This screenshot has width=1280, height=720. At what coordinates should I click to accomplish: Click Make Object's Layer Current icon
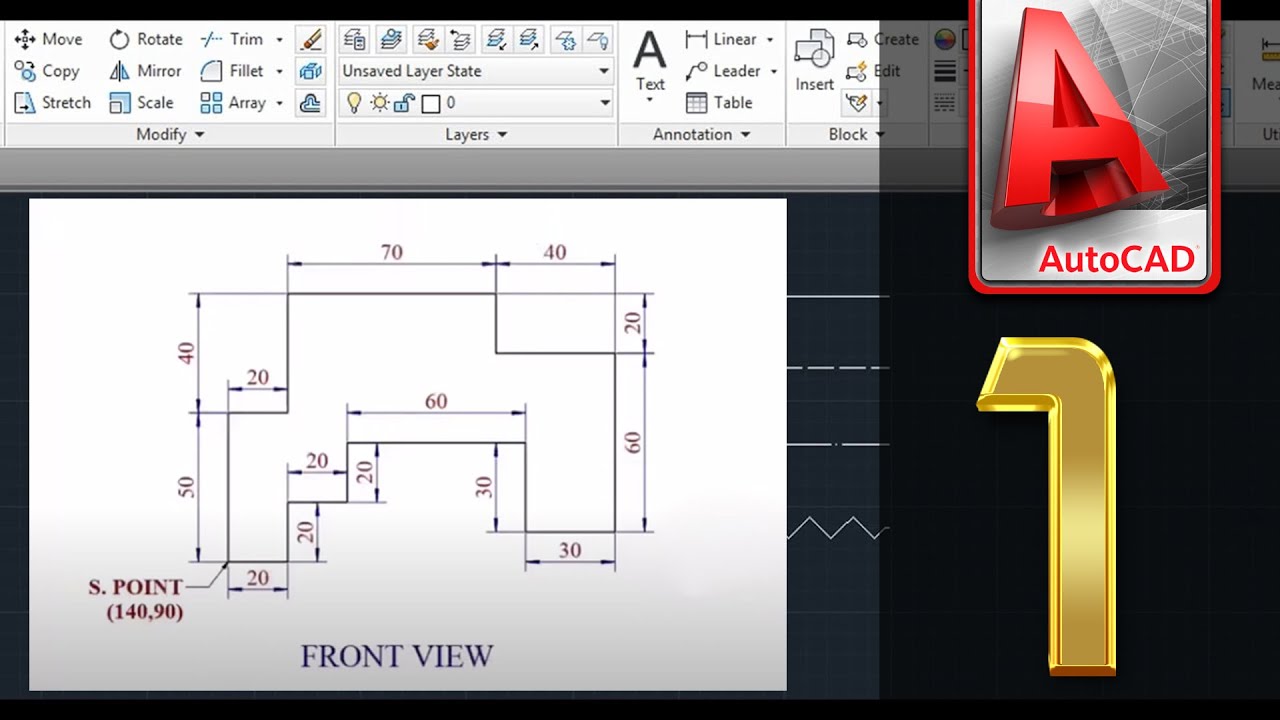[391, 39]
